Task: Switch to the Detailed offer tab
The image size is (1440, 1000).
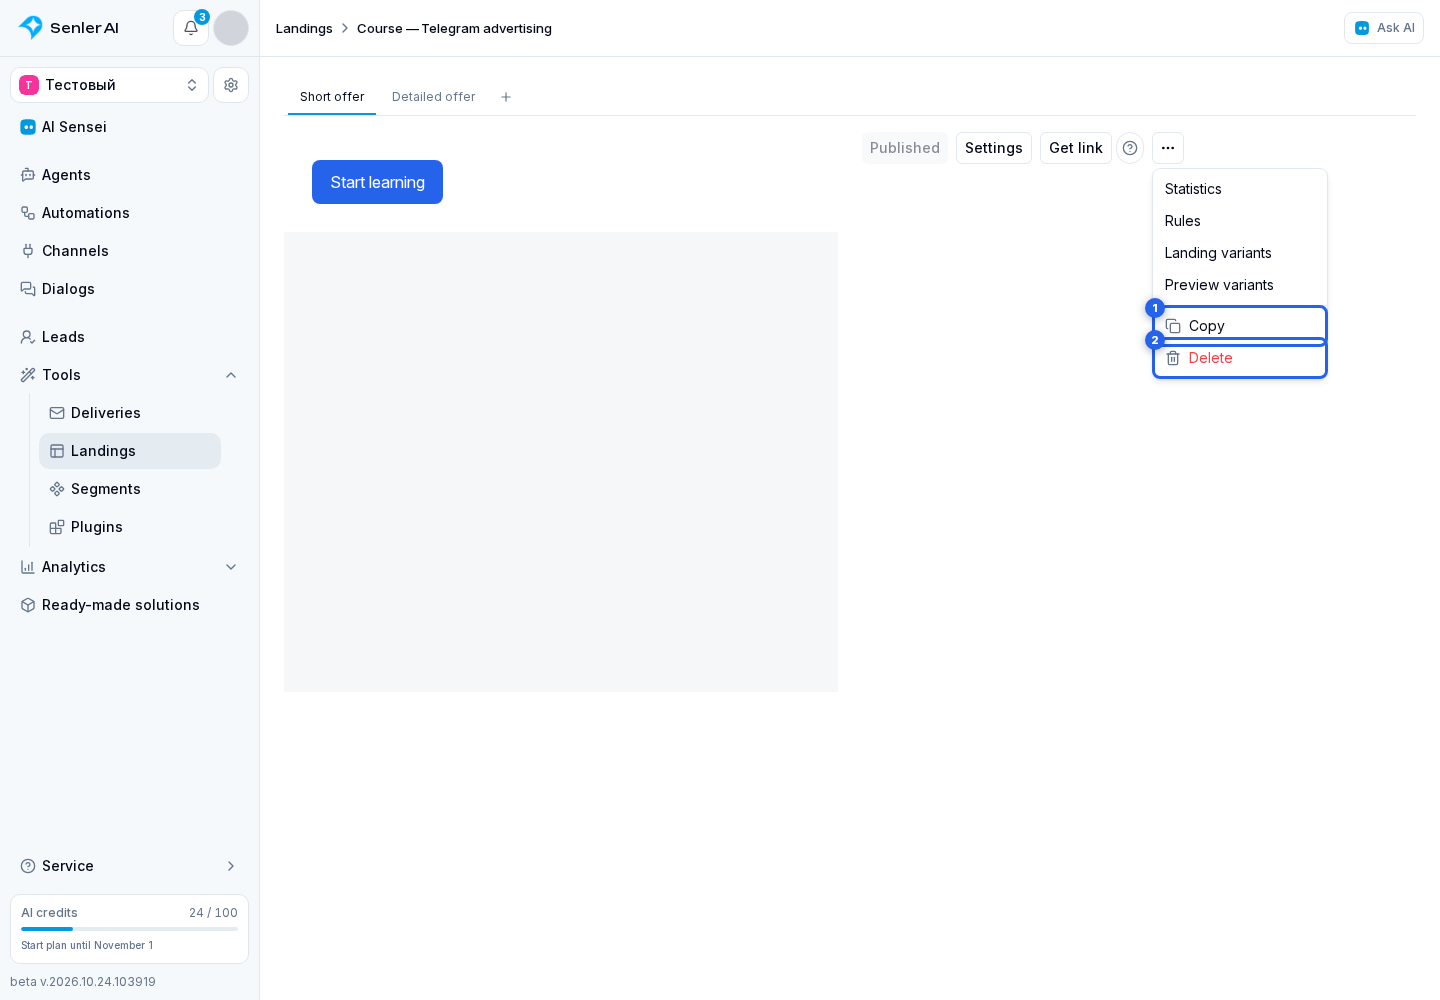Action: click(x=434, y=97)
